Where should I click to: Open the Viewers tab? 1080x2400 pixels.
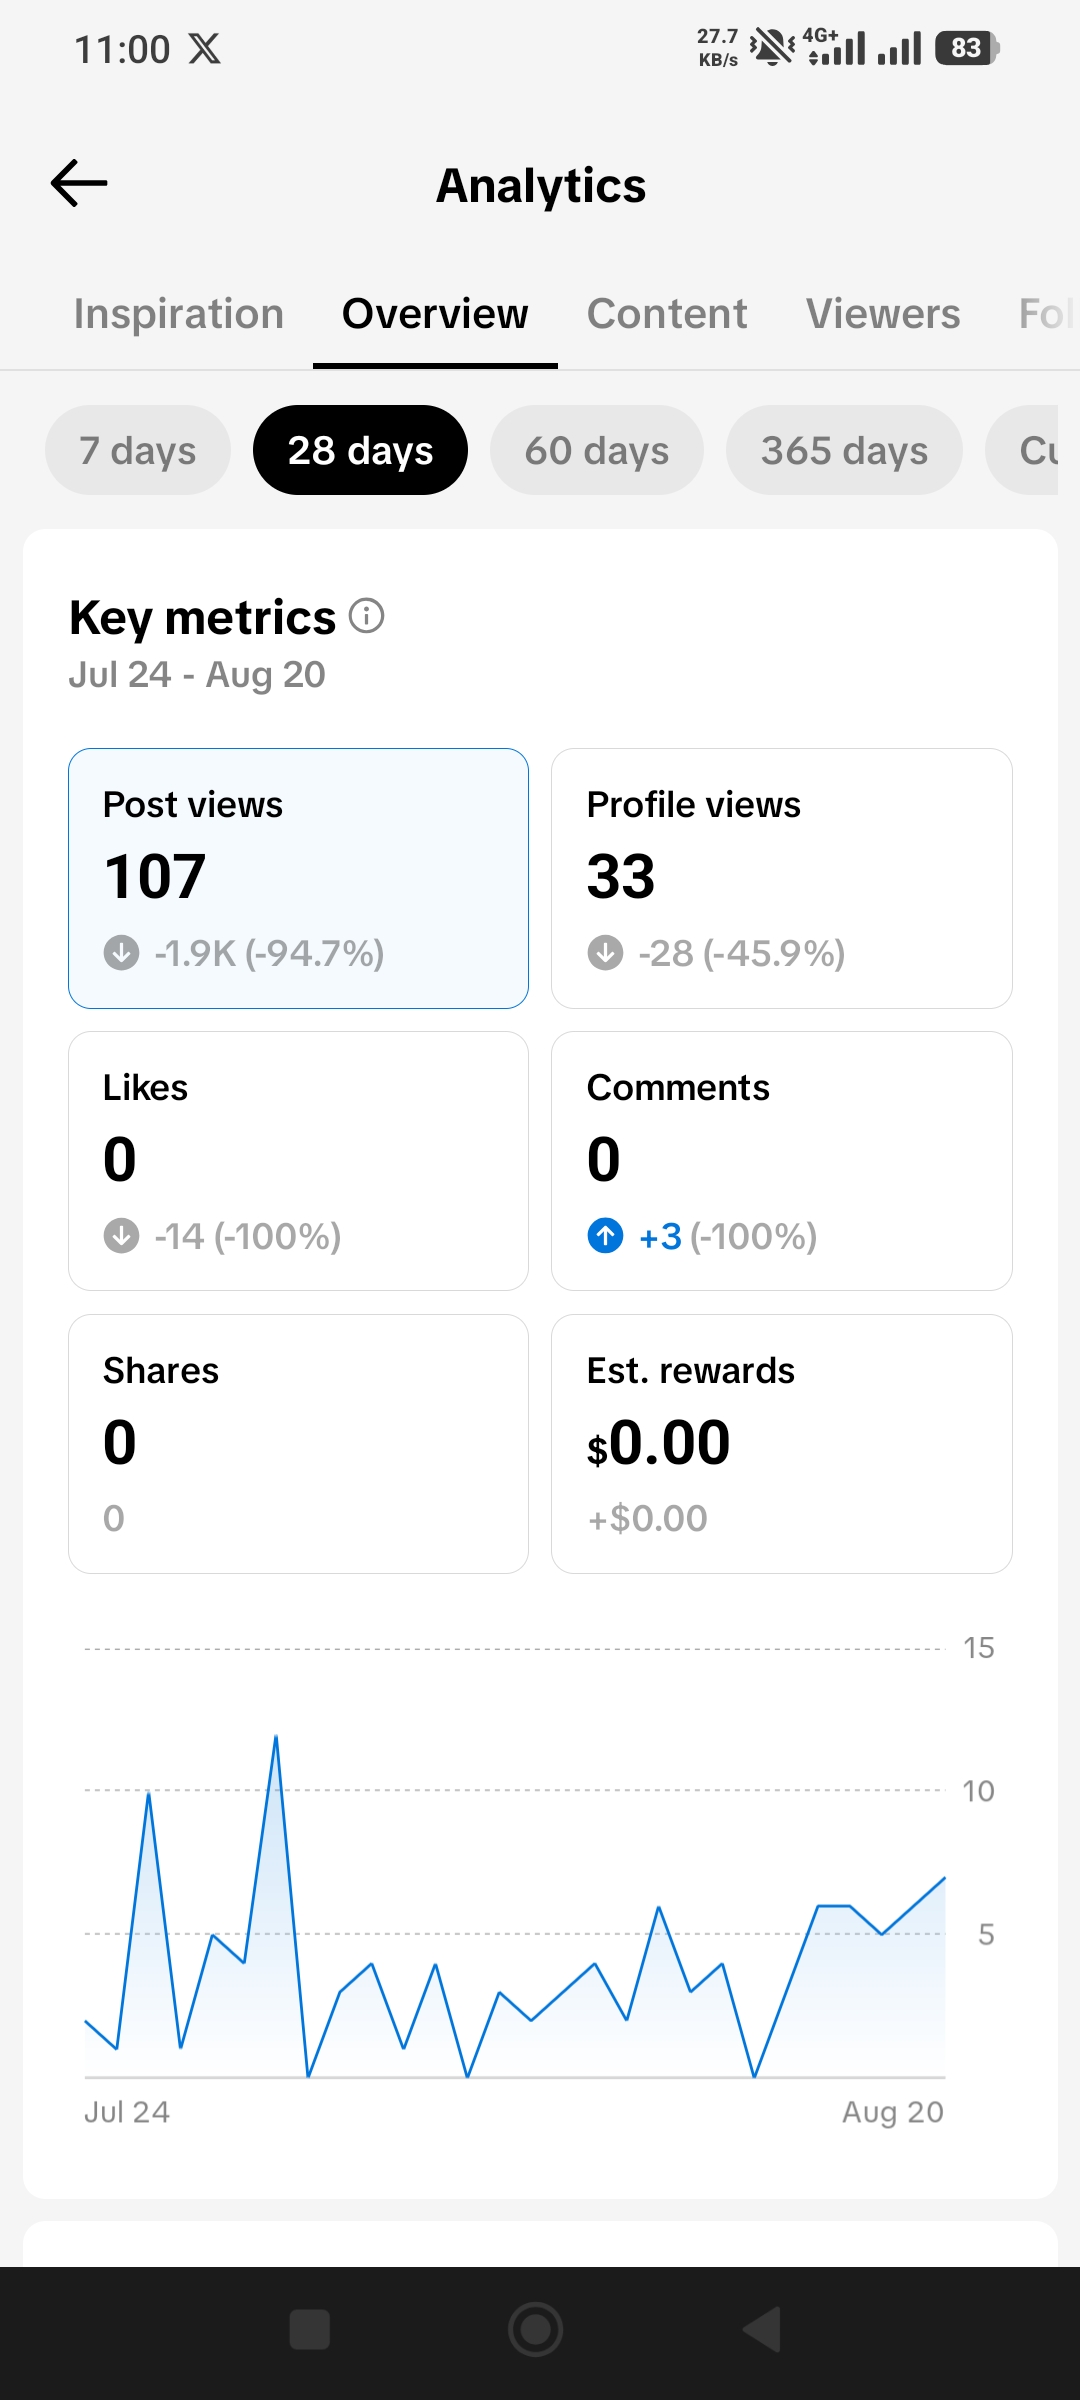tap(883, 314)
